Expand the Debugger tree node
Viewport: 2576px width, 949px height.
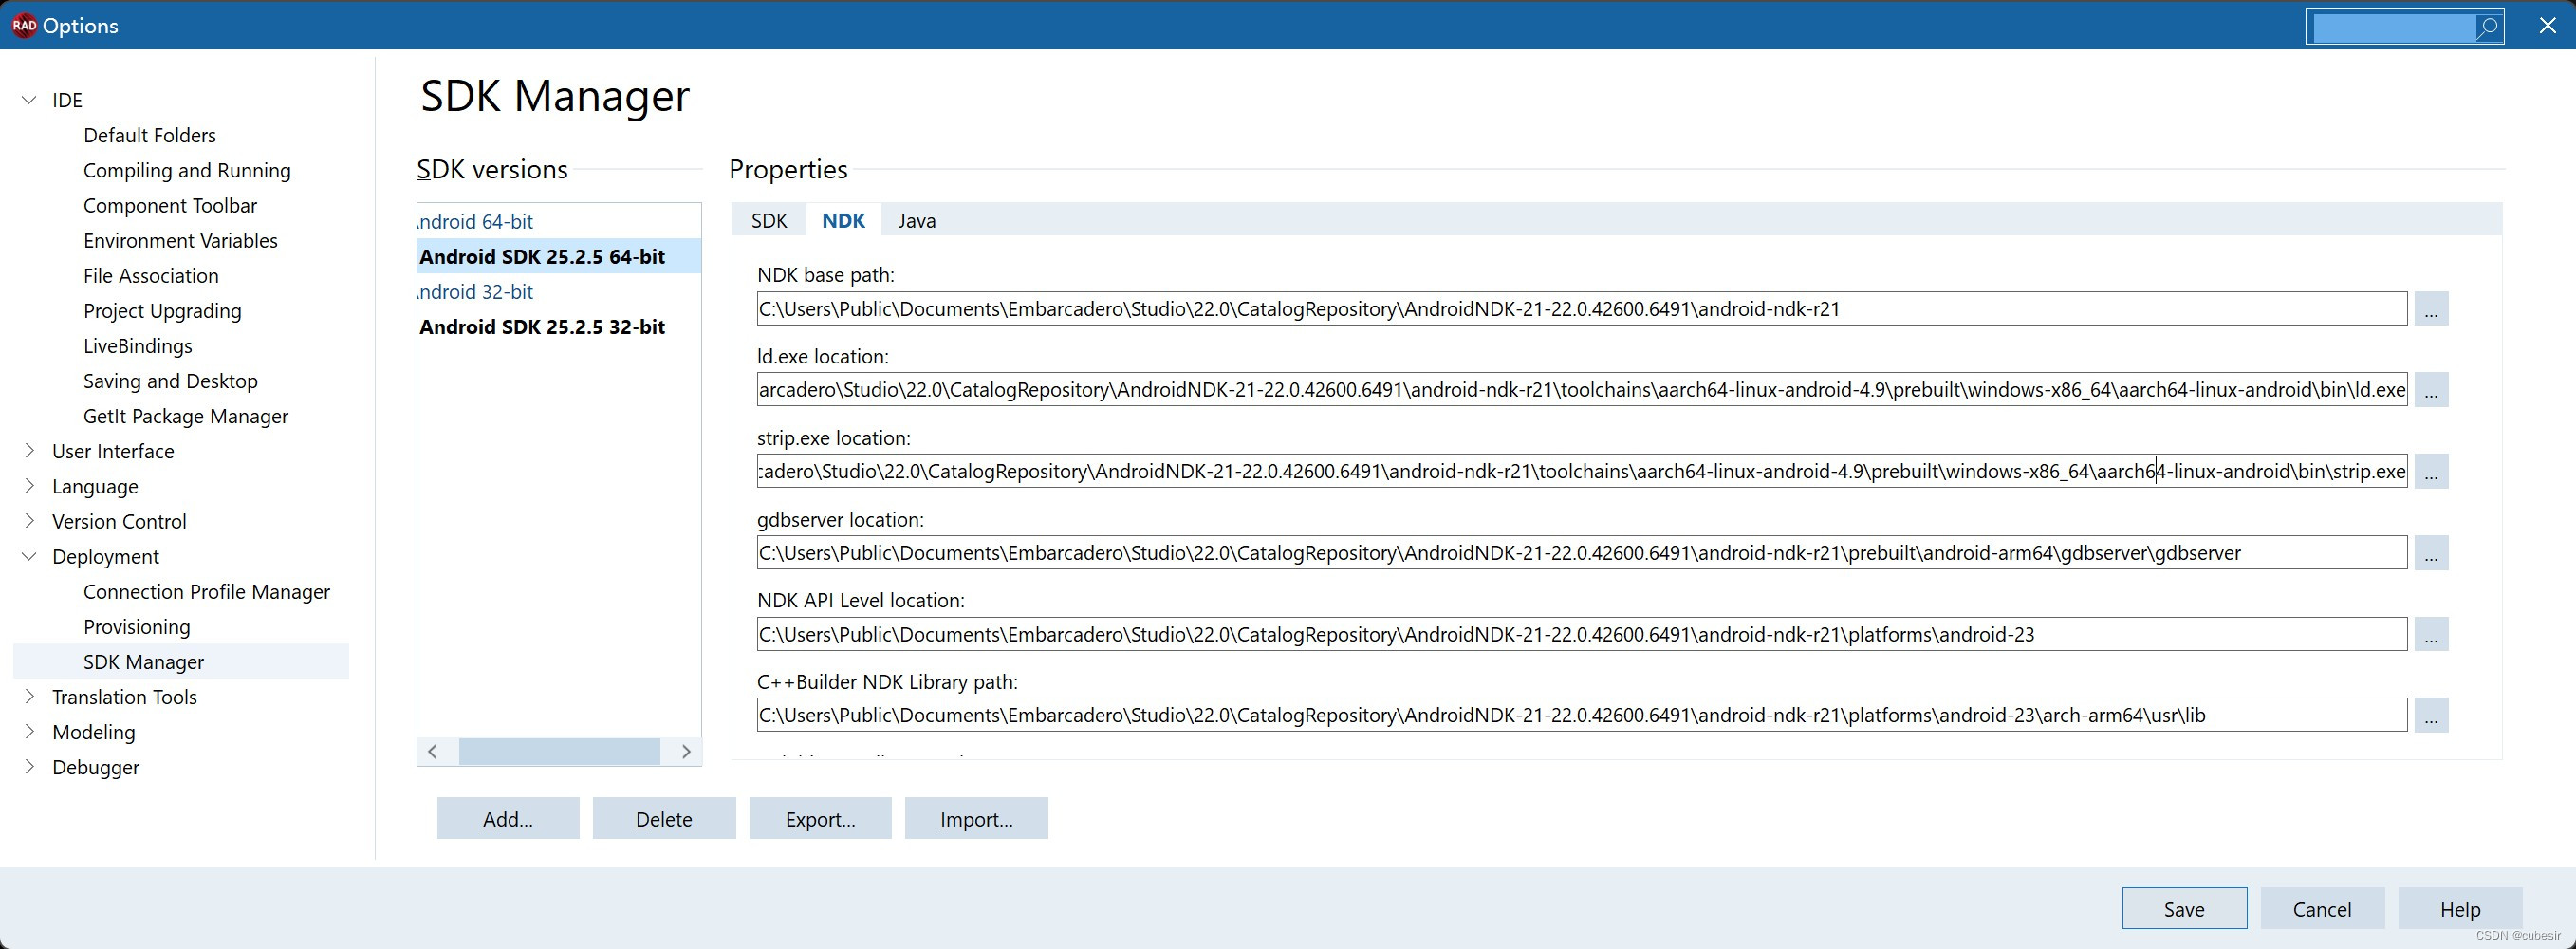tap(30, 766)
